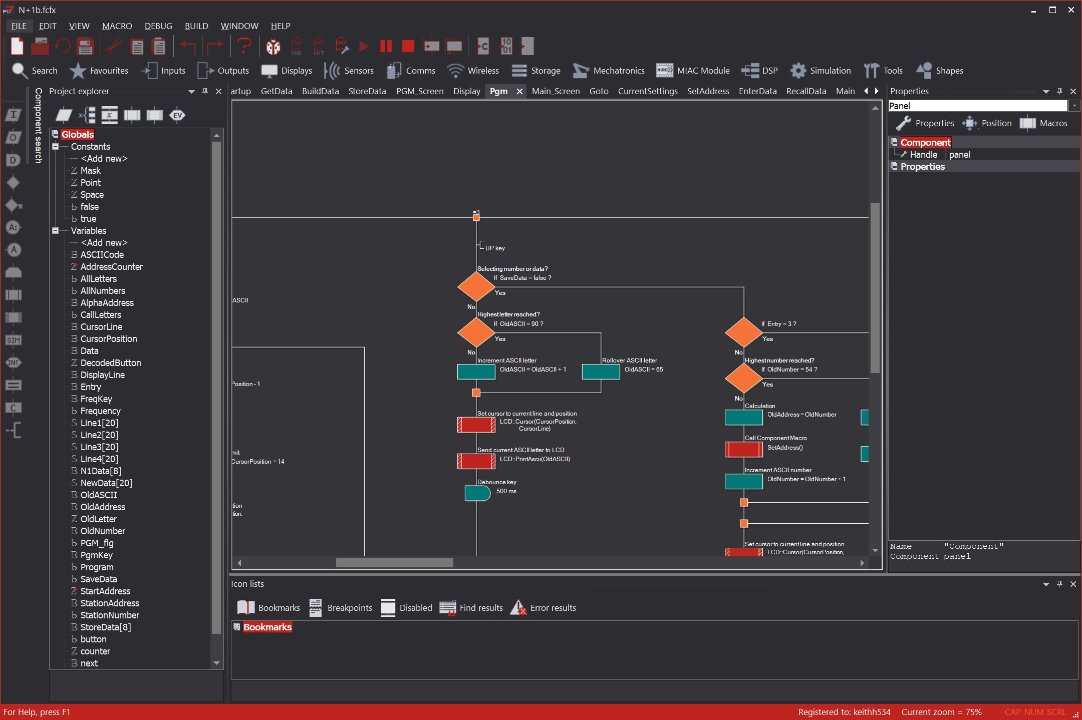The height and width of the screenshot is (720, 1082).
Task: Switch to the Main_Screen macro tab
Action: (x=555, y=91)
